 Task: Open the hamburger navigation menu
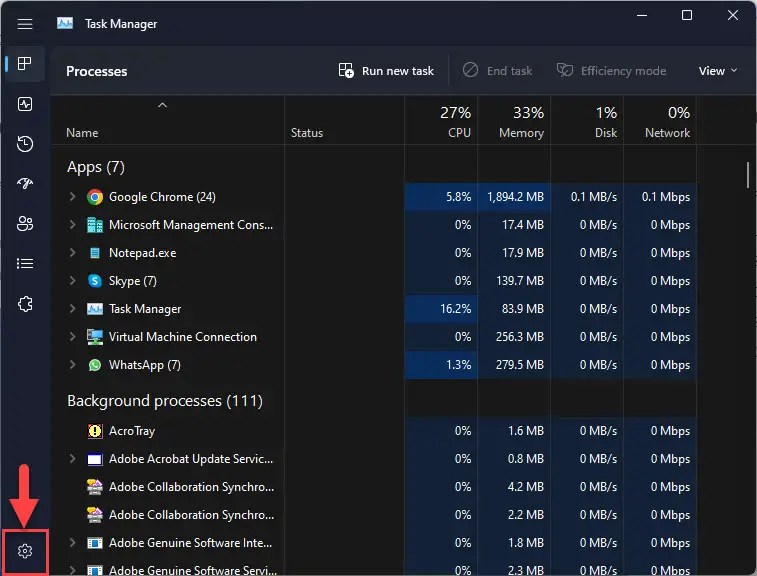tap(25, 24)
